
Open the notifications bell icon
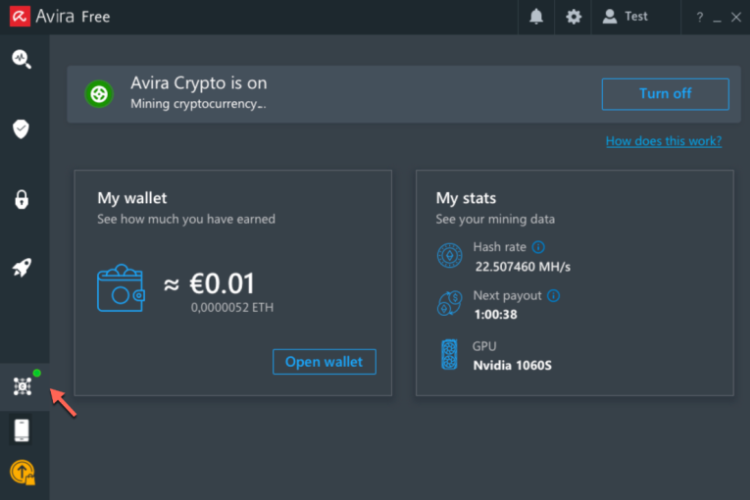click(x=537, y=17)
